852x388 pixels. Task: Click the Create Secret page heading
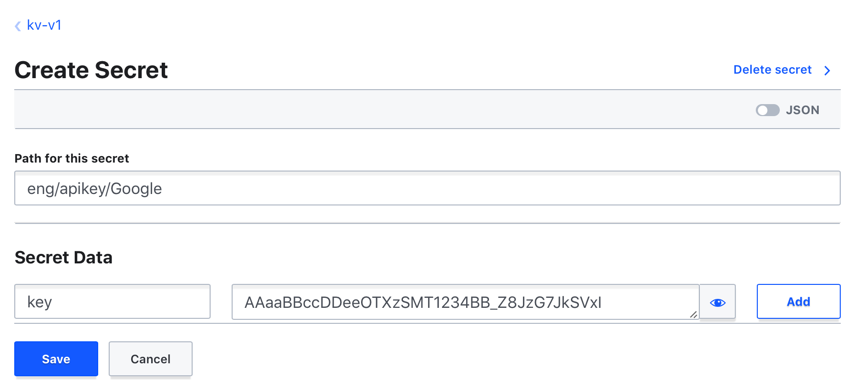[91, 71]
